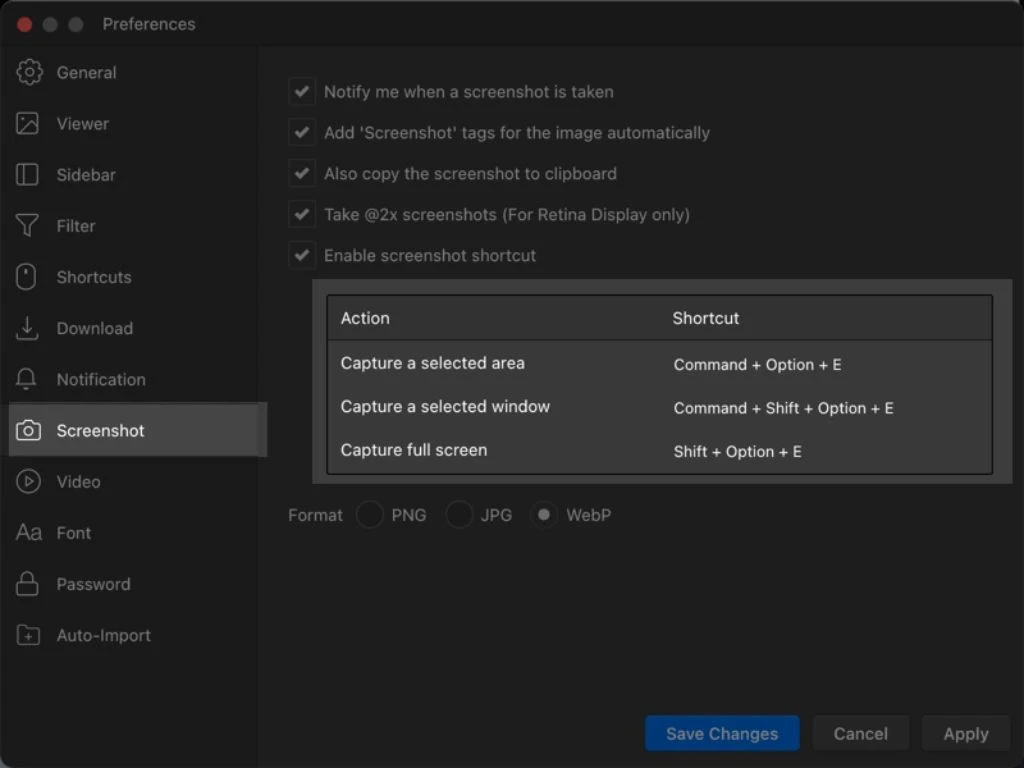The height and width of the screenshot is (768, 1024).
Task: Open the Font preferences tab
Action: (72, 533)
